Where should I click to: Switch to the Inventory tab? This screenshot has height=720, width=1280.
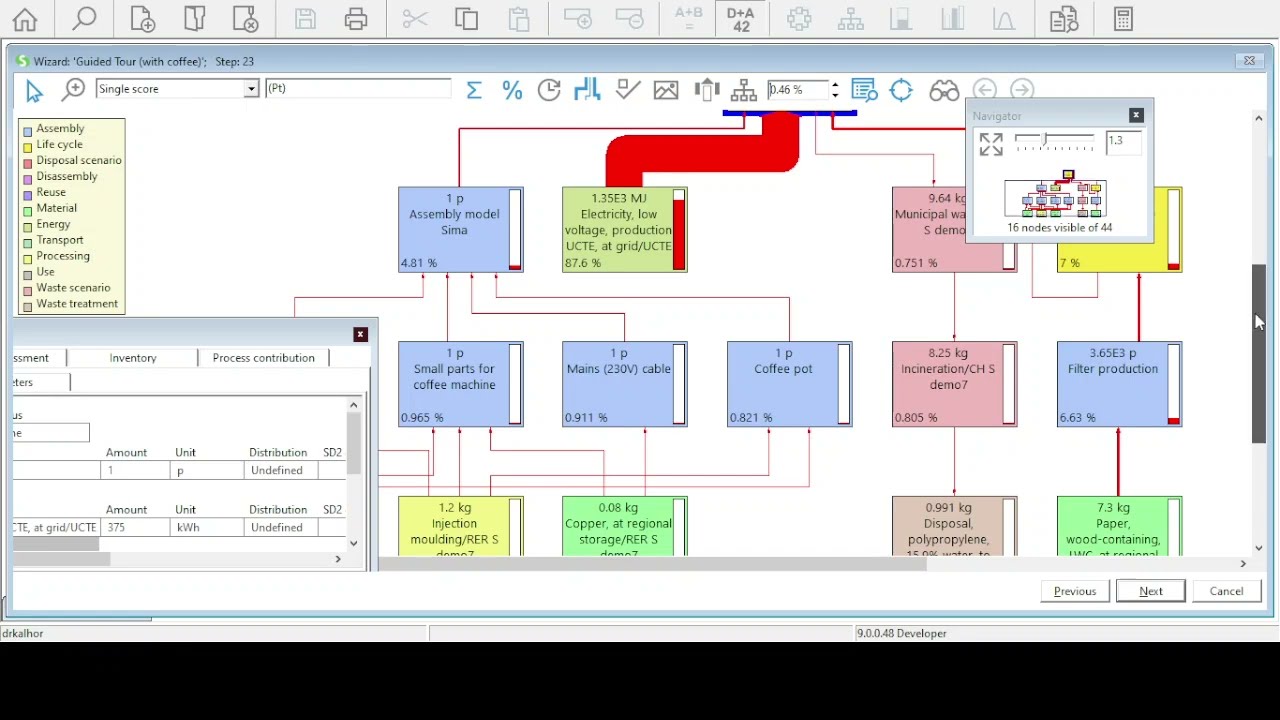(x=133, y=357)
